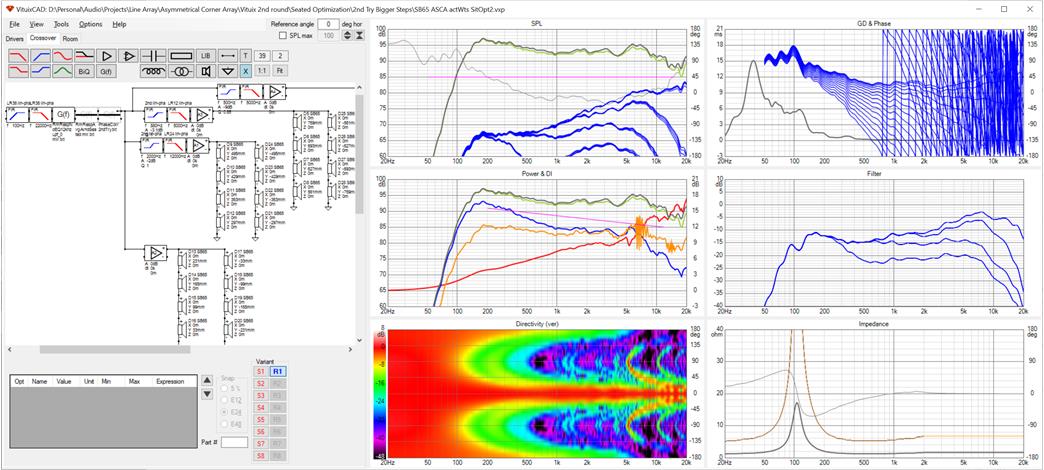
Task: Add the green peak filter block
Action: (62, 71)
